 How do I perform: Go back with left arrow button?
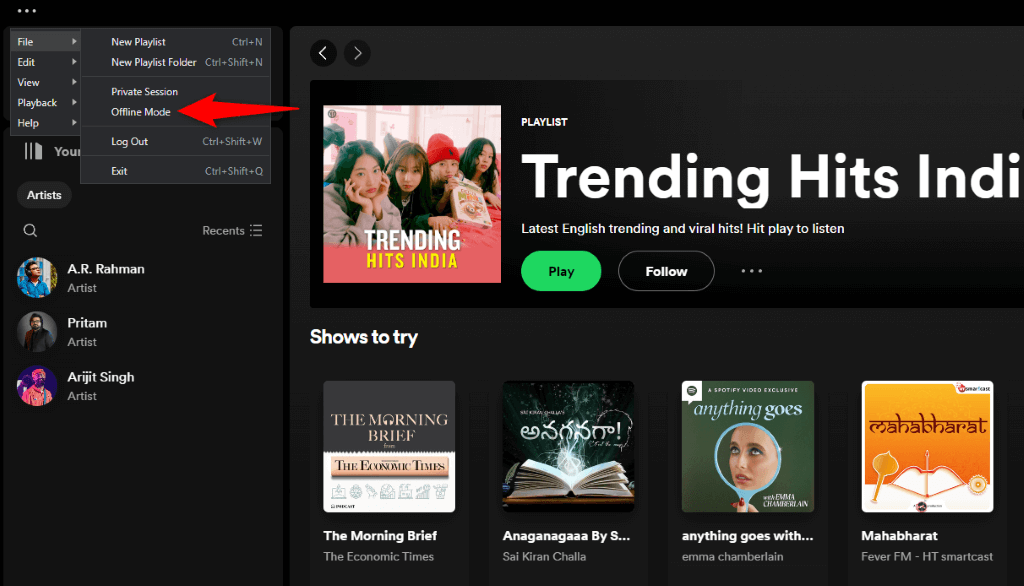[x=323, y=53]
